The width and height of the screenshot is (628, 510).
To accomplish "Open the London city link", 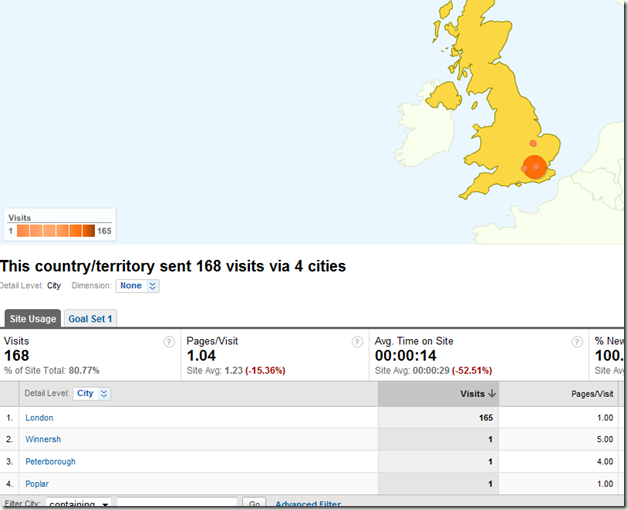I will point(39,418).
